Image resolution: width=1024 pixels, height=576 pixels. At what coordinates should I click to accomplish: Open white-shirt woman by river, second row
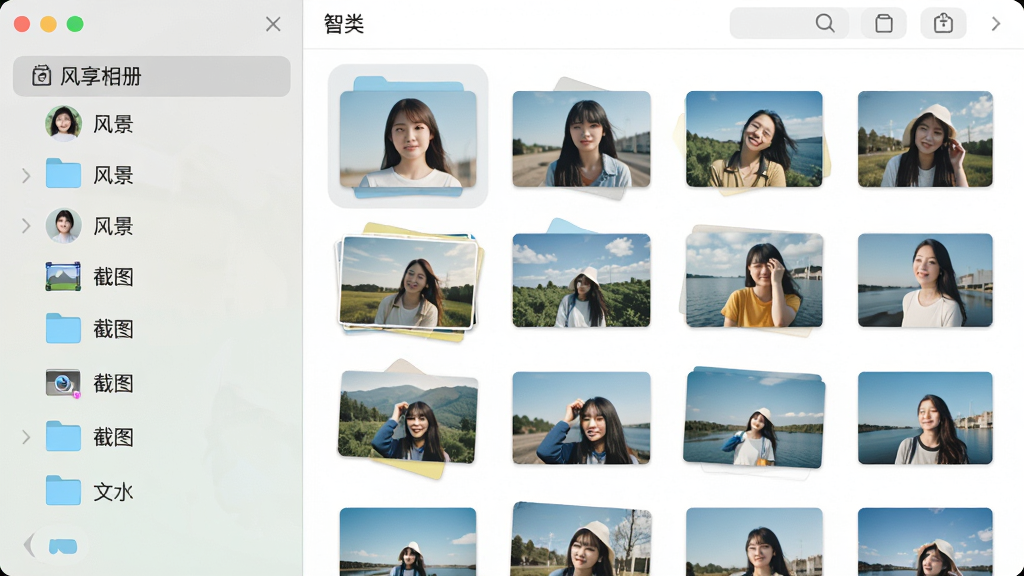click(x=925, y=280)
